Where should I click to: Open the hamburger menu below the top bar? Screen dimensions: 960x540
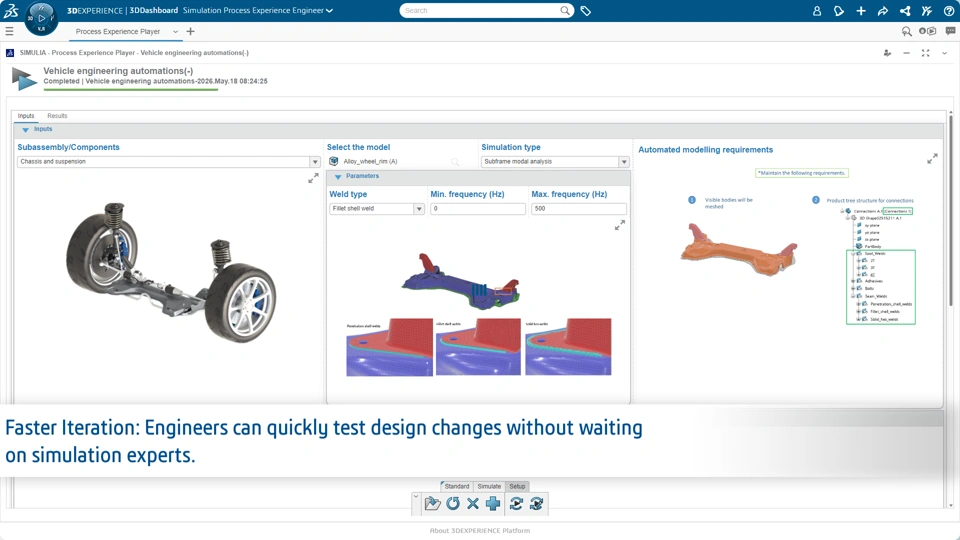coord(9,31)
